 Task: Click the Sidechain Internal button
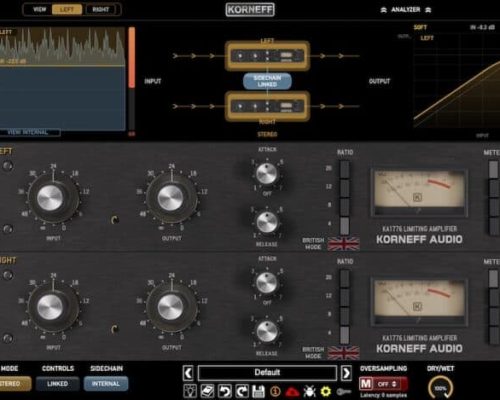(106, 384)
